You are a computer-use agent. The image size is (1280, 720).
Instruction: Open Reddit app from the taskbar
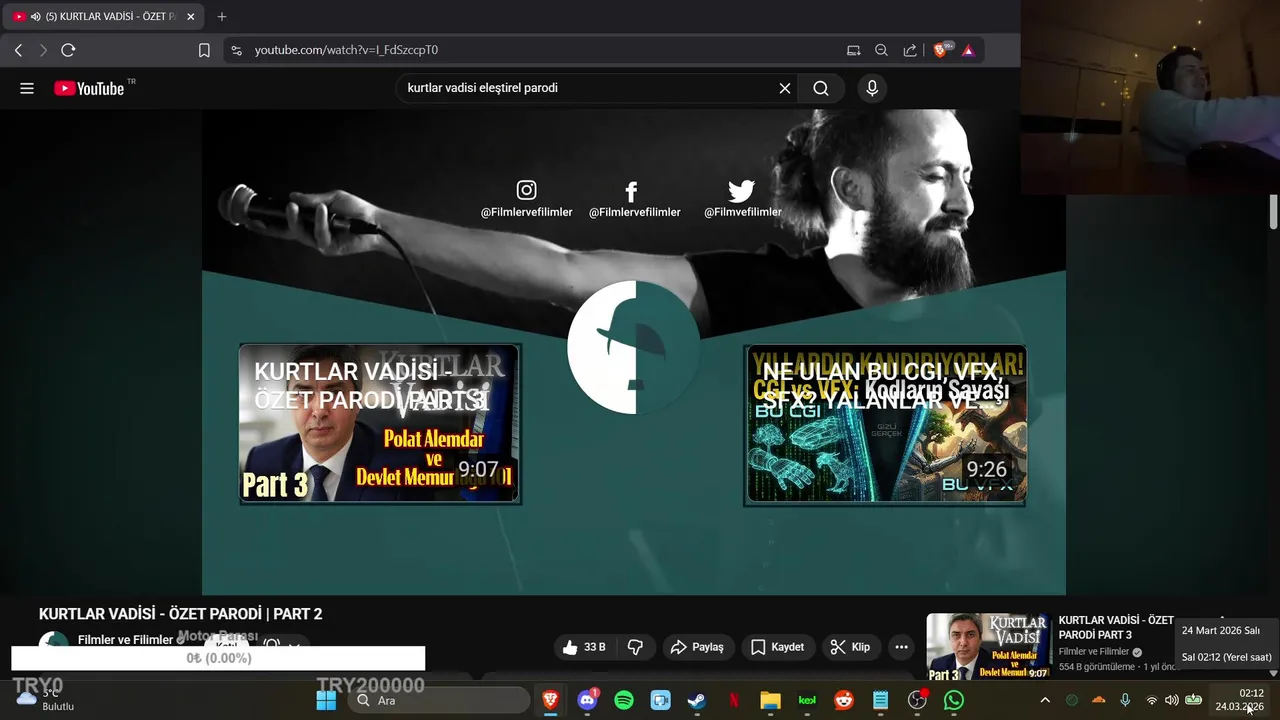[844, 700]
